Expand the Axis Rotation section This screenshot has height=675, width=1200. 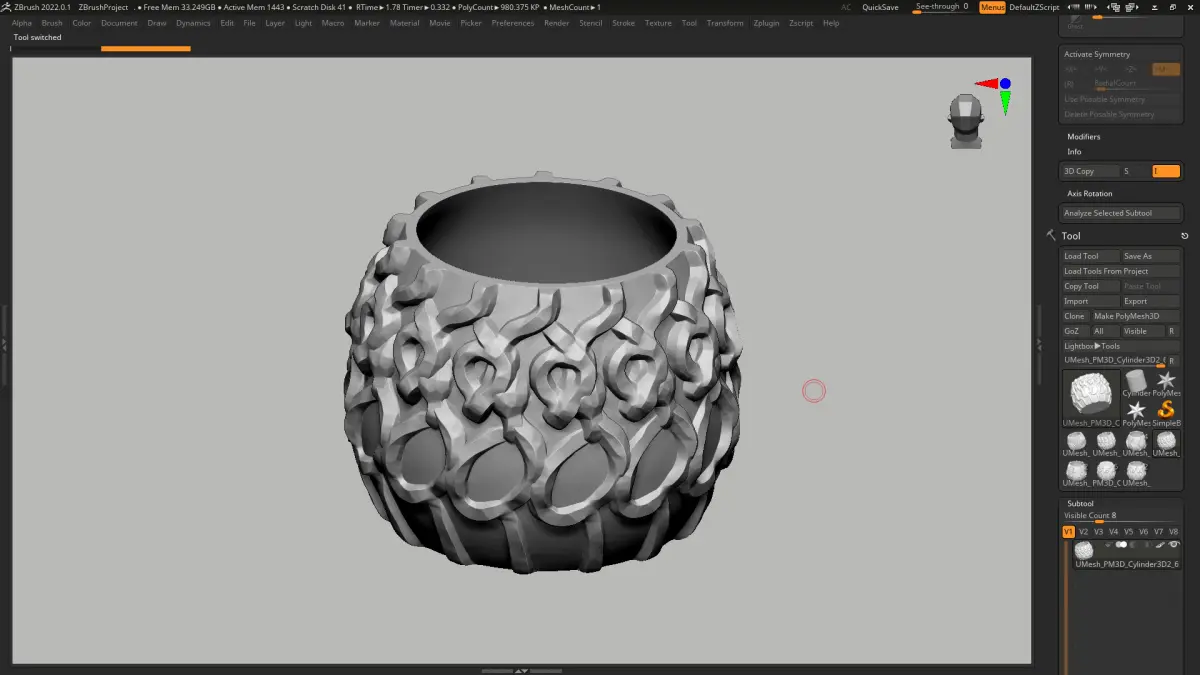coord(1089,193)
